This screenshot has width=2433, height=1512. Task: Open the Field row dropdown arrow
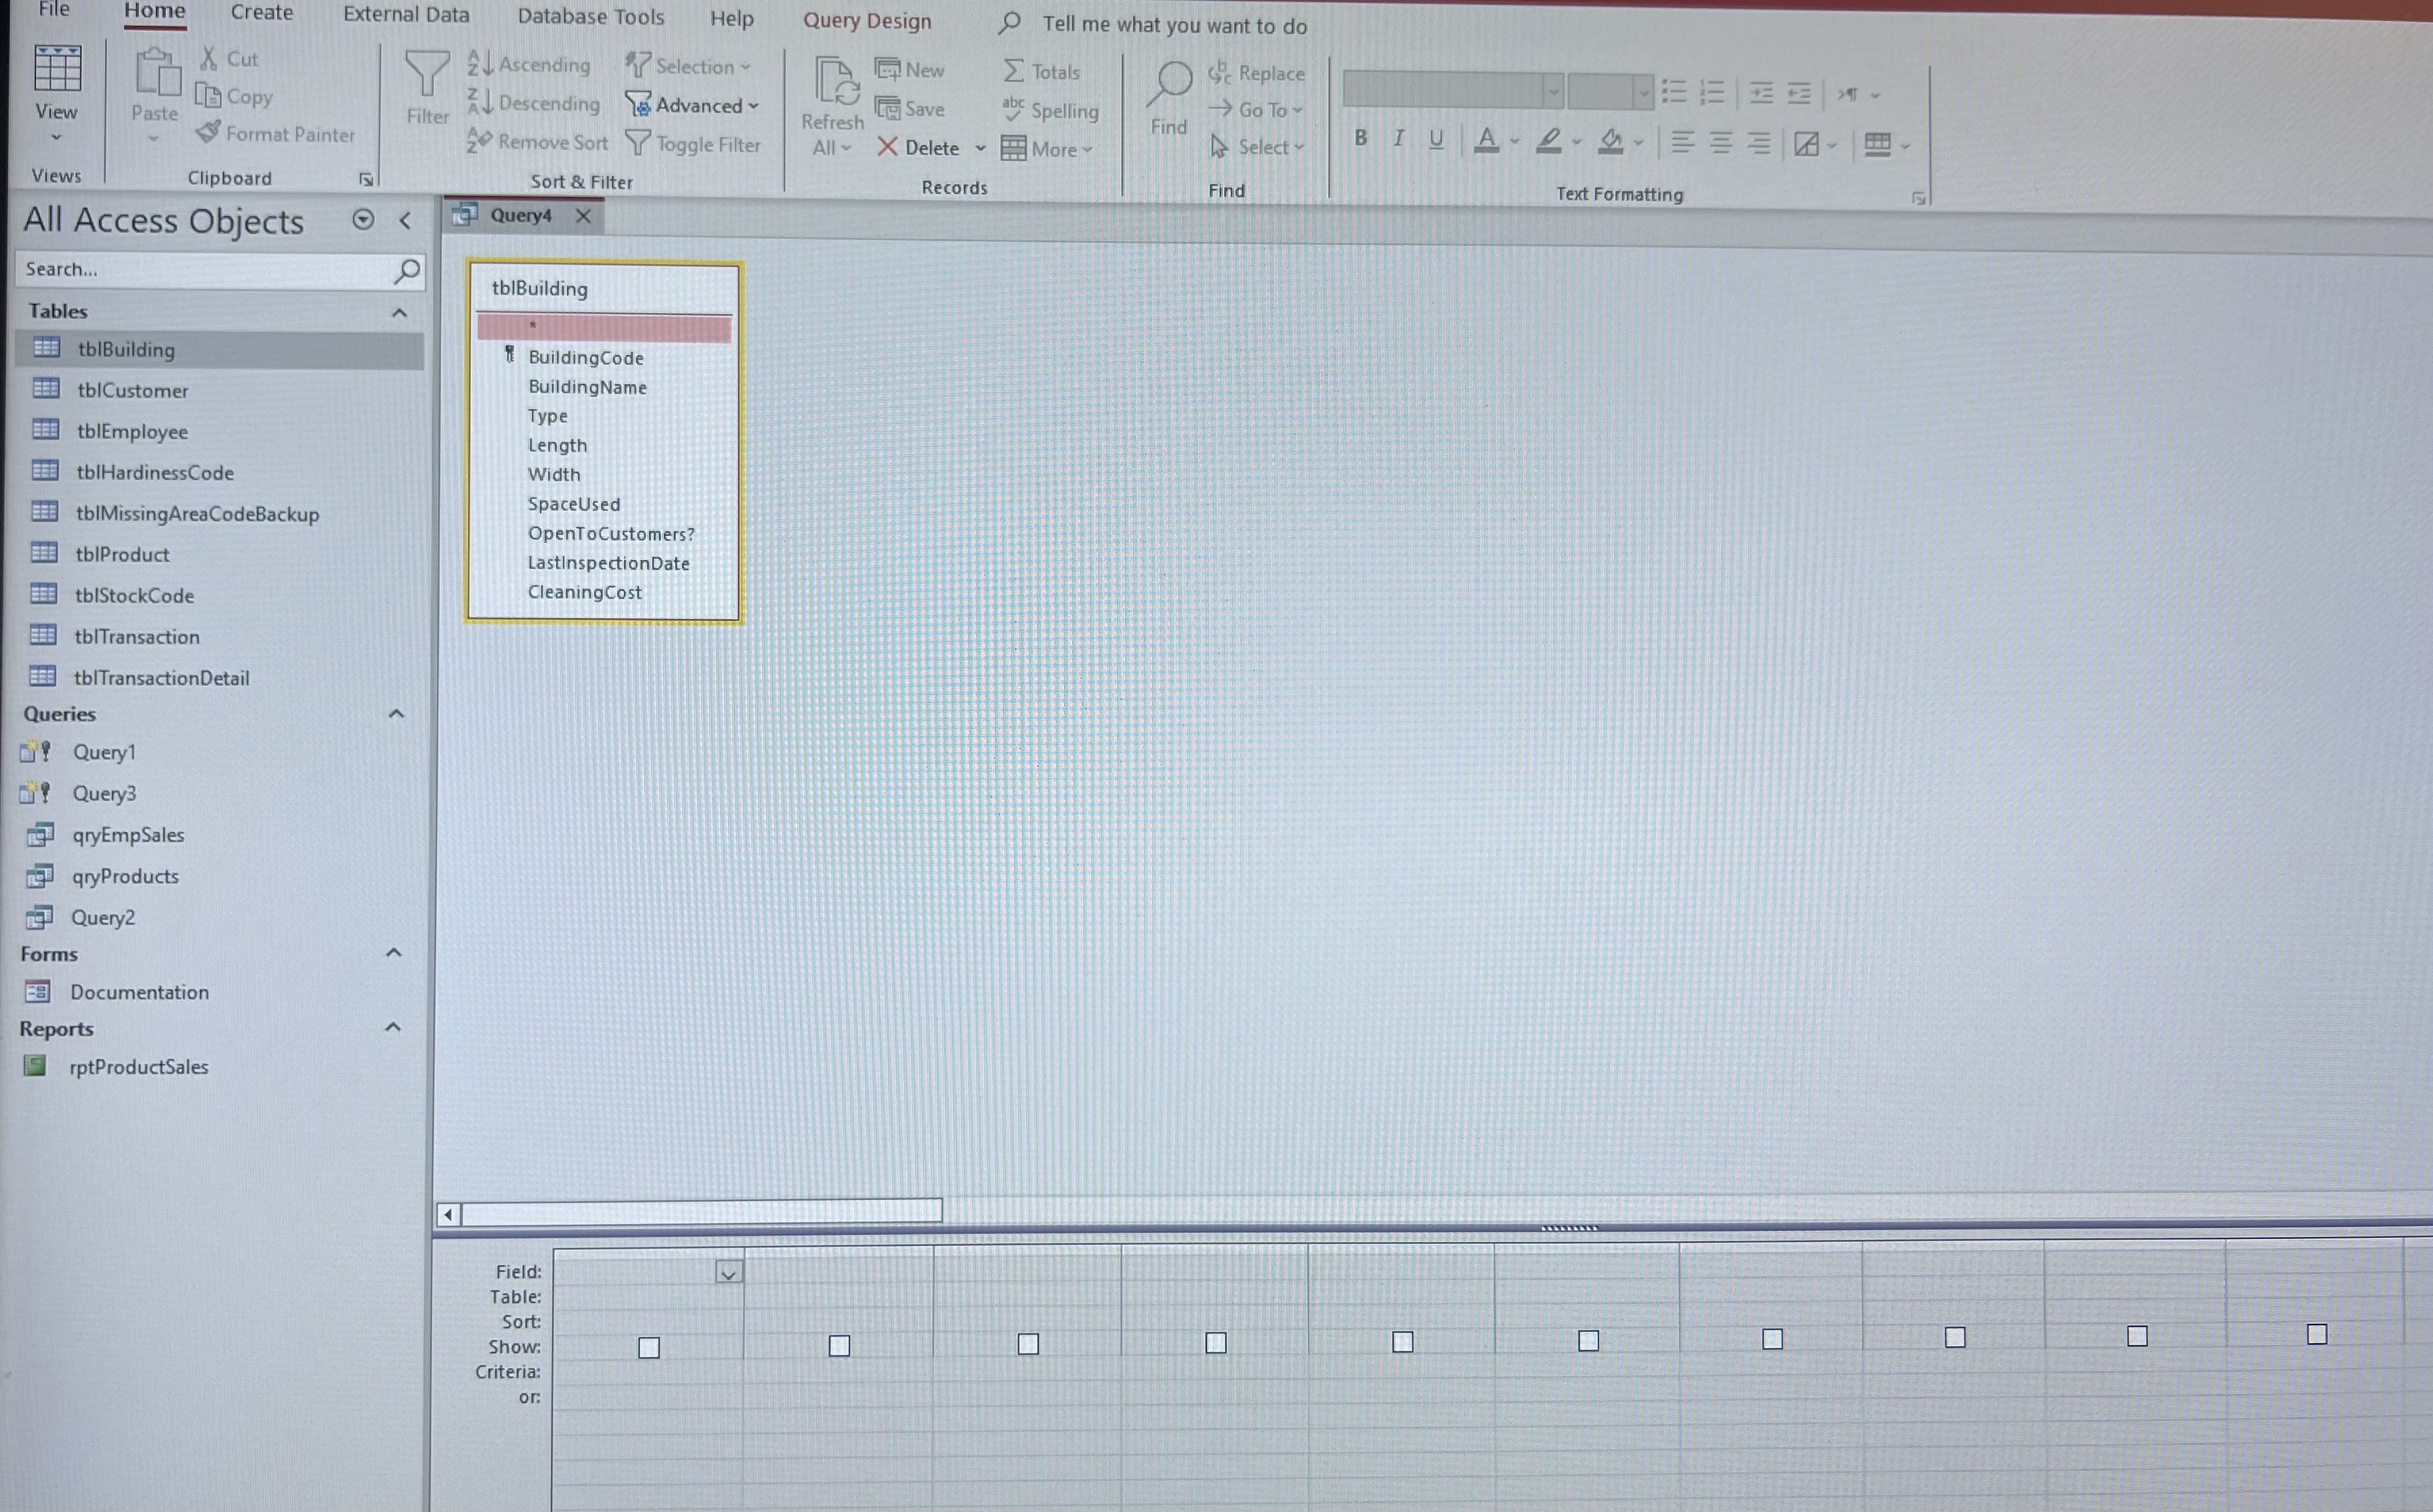point(729,1273)
